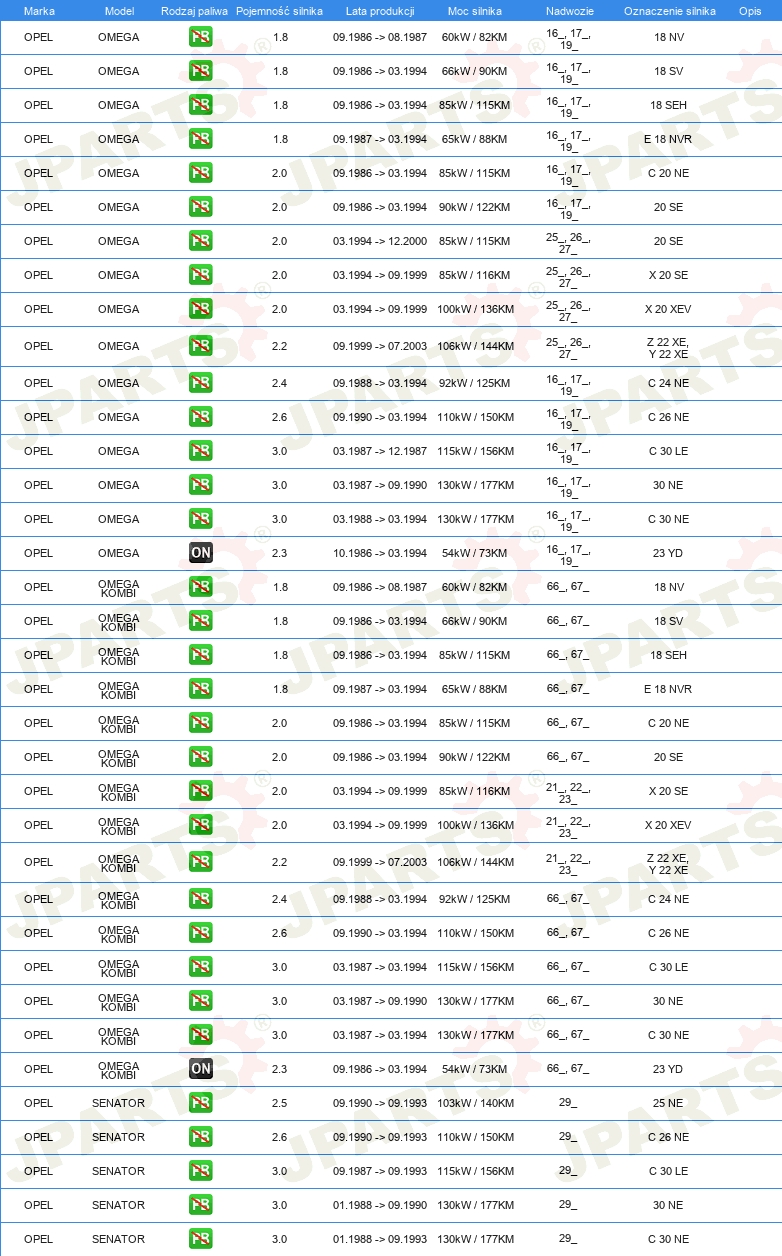Select the PB icon in SENATOR C 26 NE row
This screenshot has width=782, height=1256.
click(x=201, y=1137)
